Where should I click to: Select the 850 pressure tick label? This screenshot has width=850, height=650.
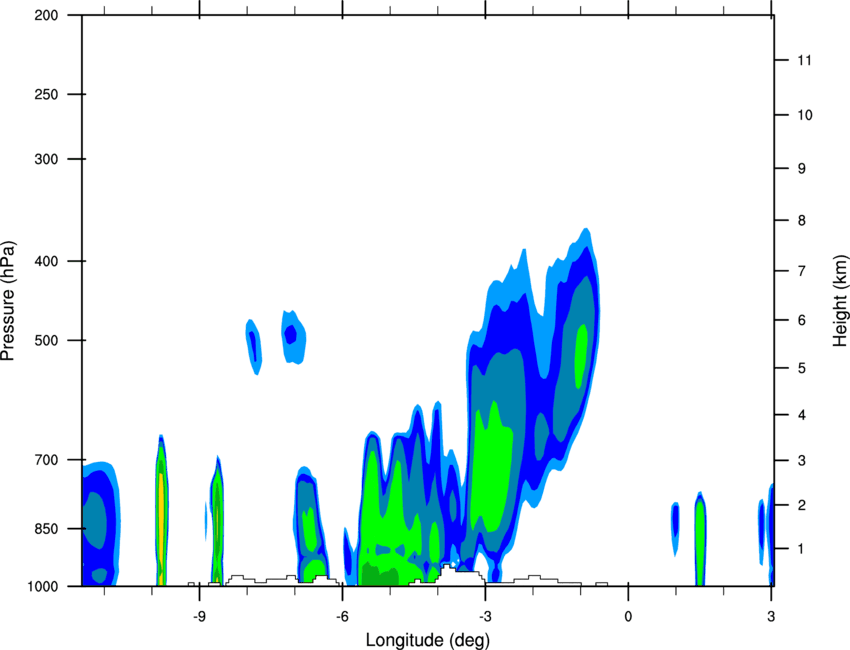tap(46, 529)
